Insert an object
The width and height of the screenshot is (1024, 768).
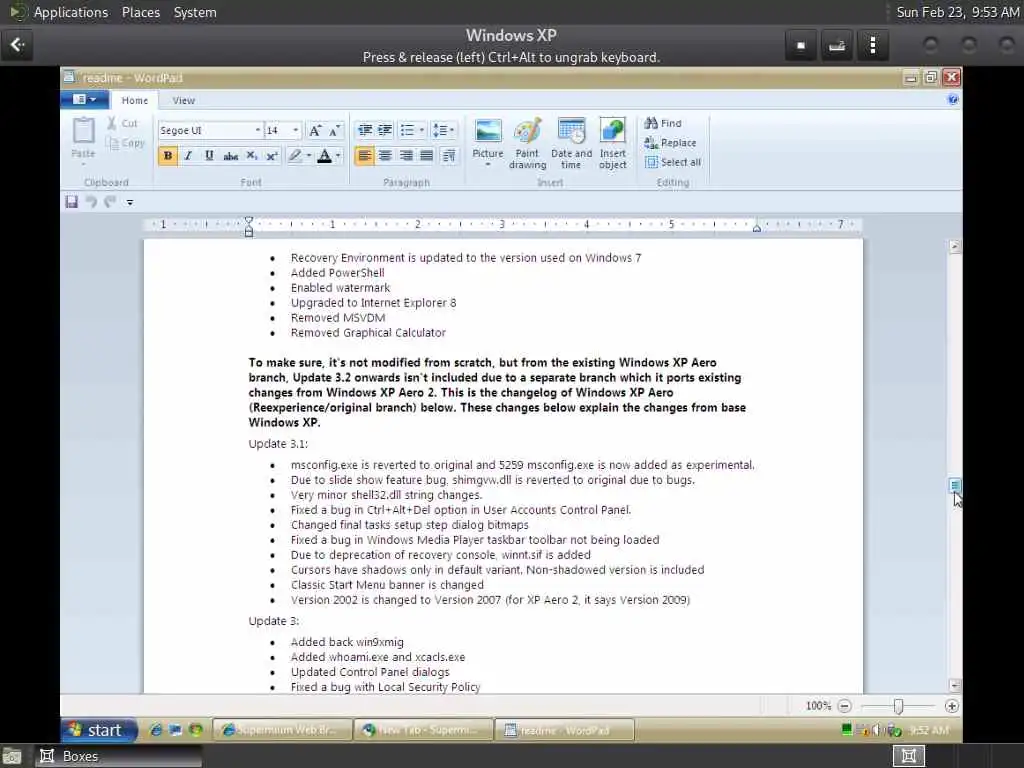tap(613, 144)
